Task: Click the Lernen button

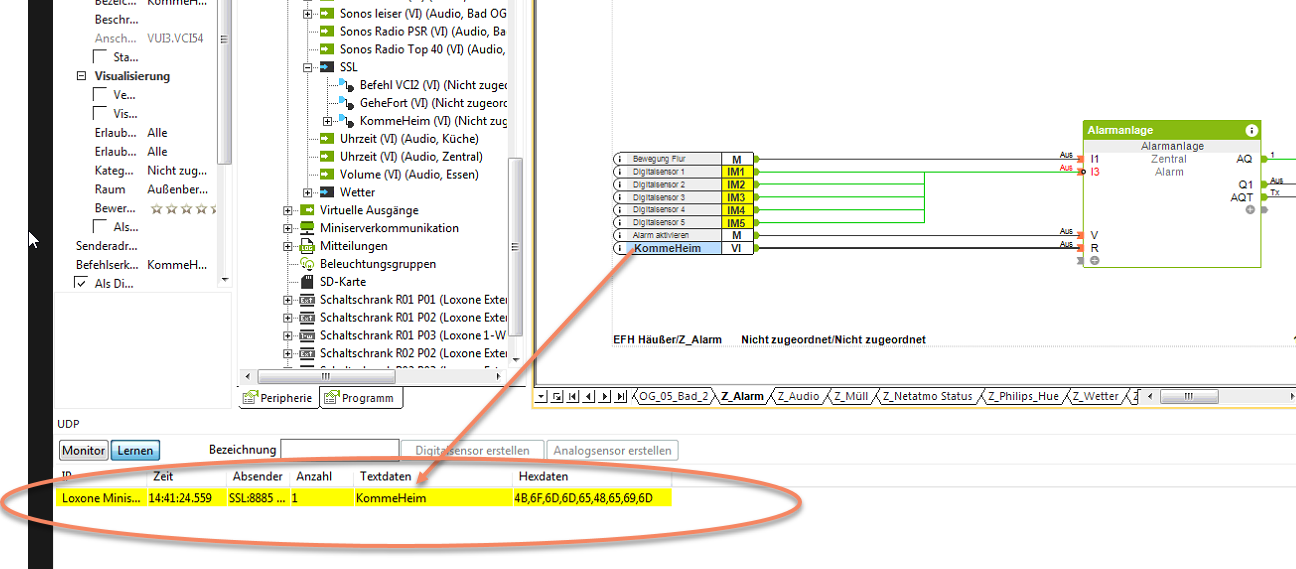Action: point(134,451)
